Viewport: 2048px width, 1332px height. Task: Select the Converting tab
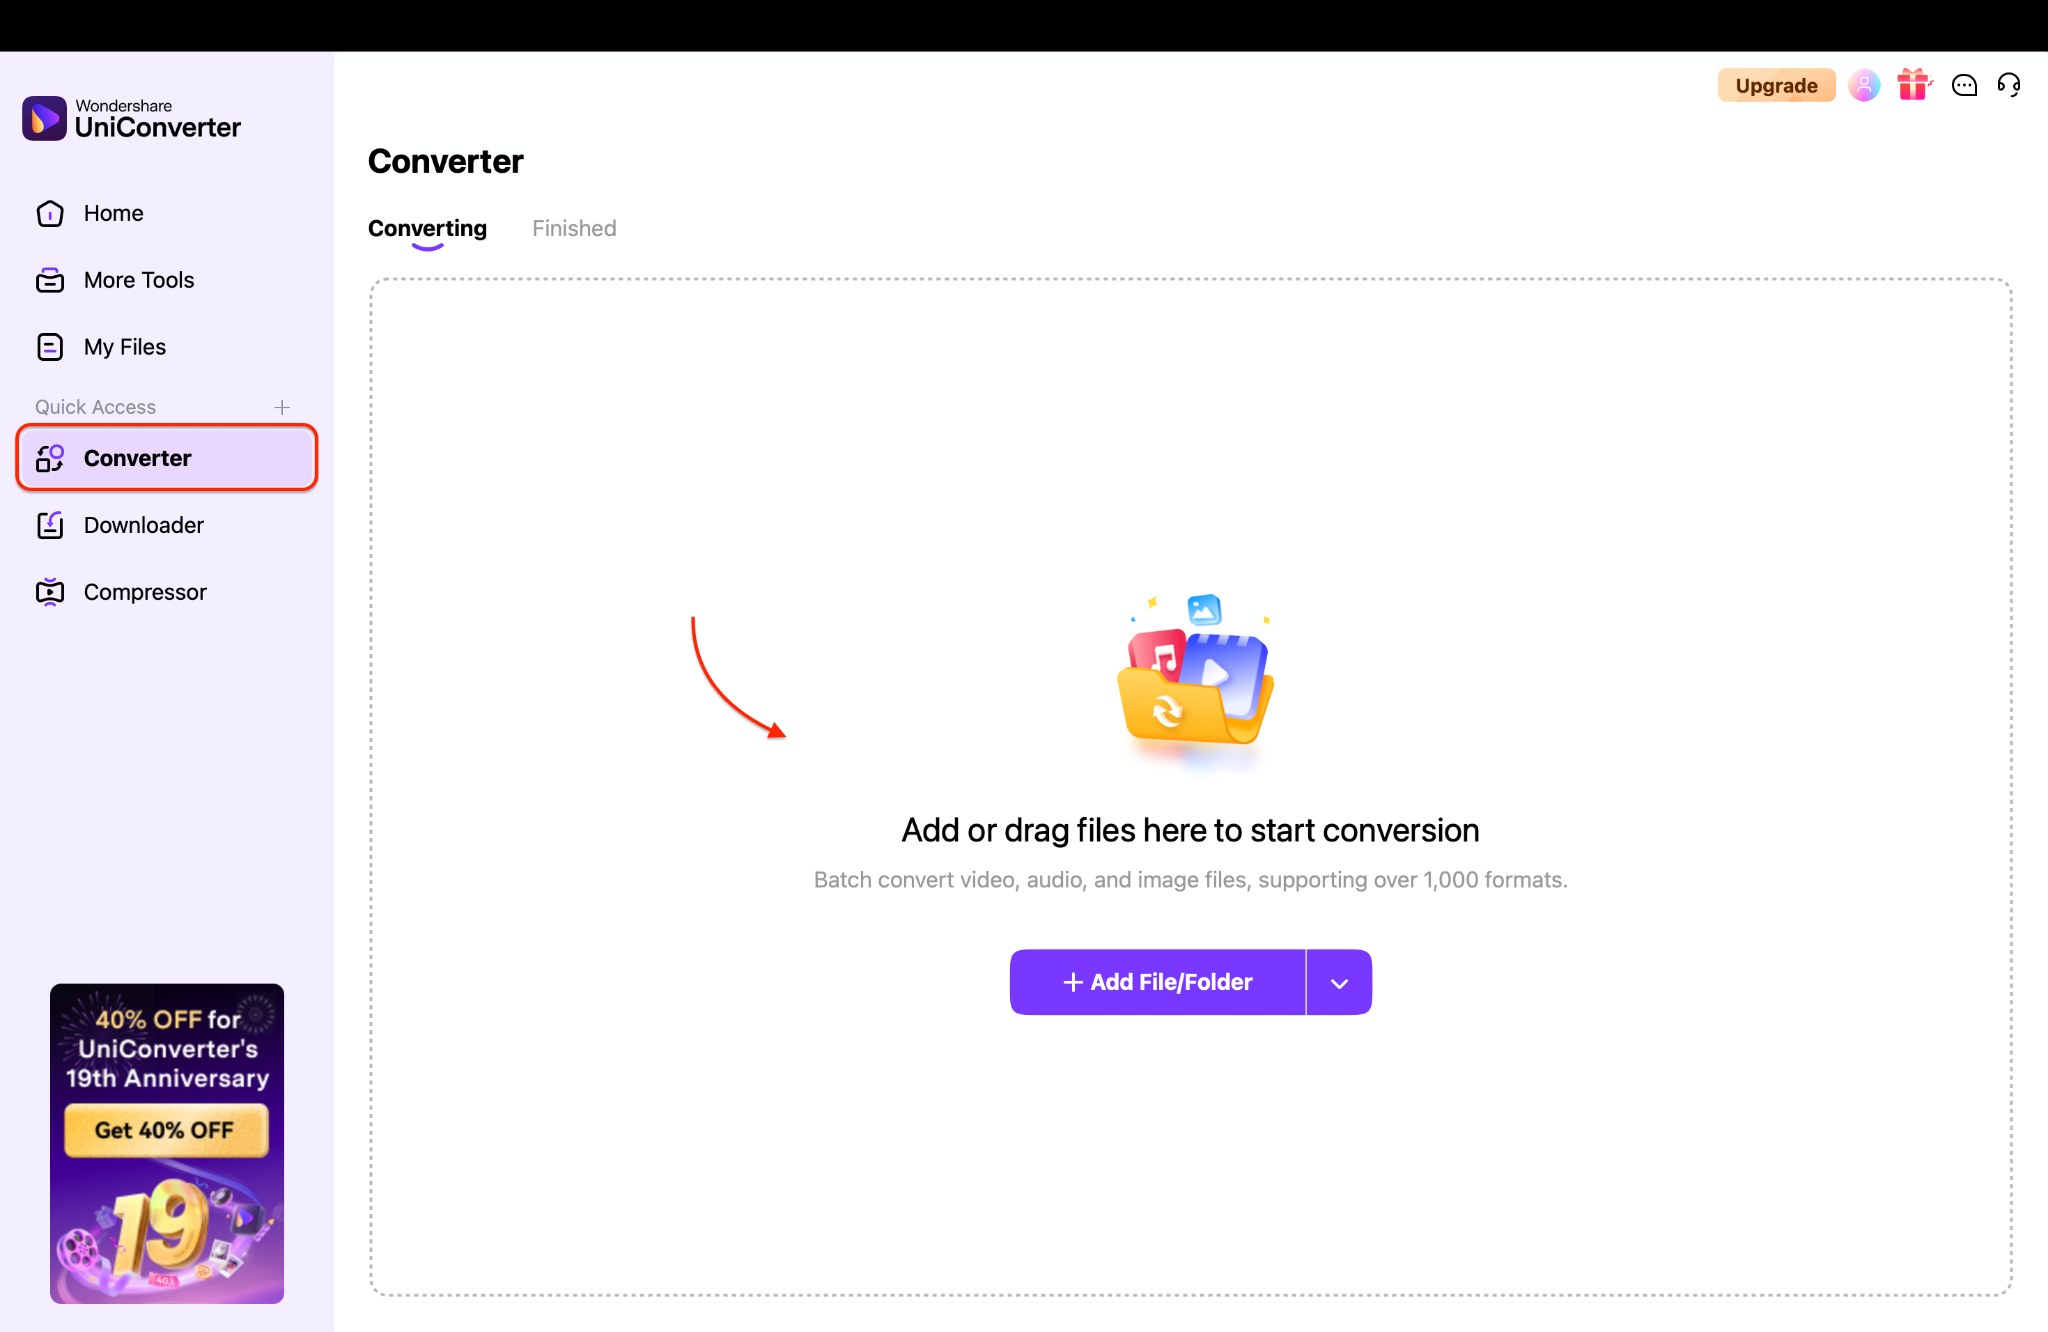(x=427, y=229)
